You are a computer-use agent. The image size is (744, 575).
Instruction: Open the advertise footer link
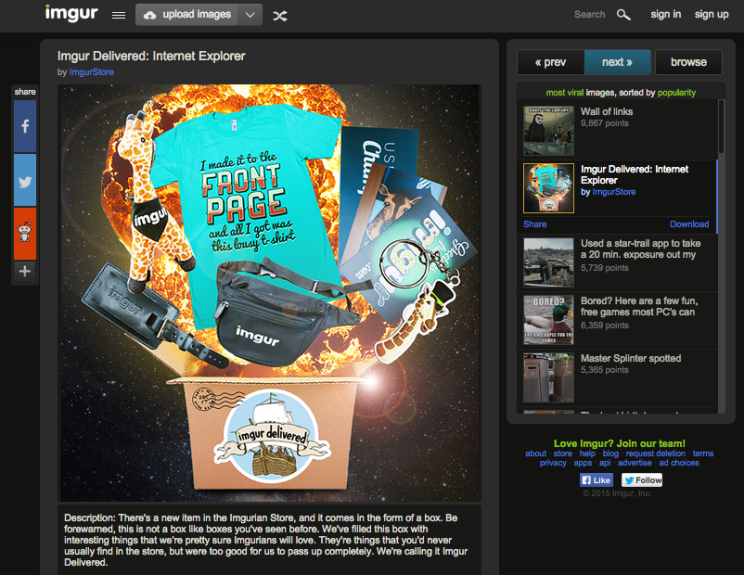coord(634,463)
